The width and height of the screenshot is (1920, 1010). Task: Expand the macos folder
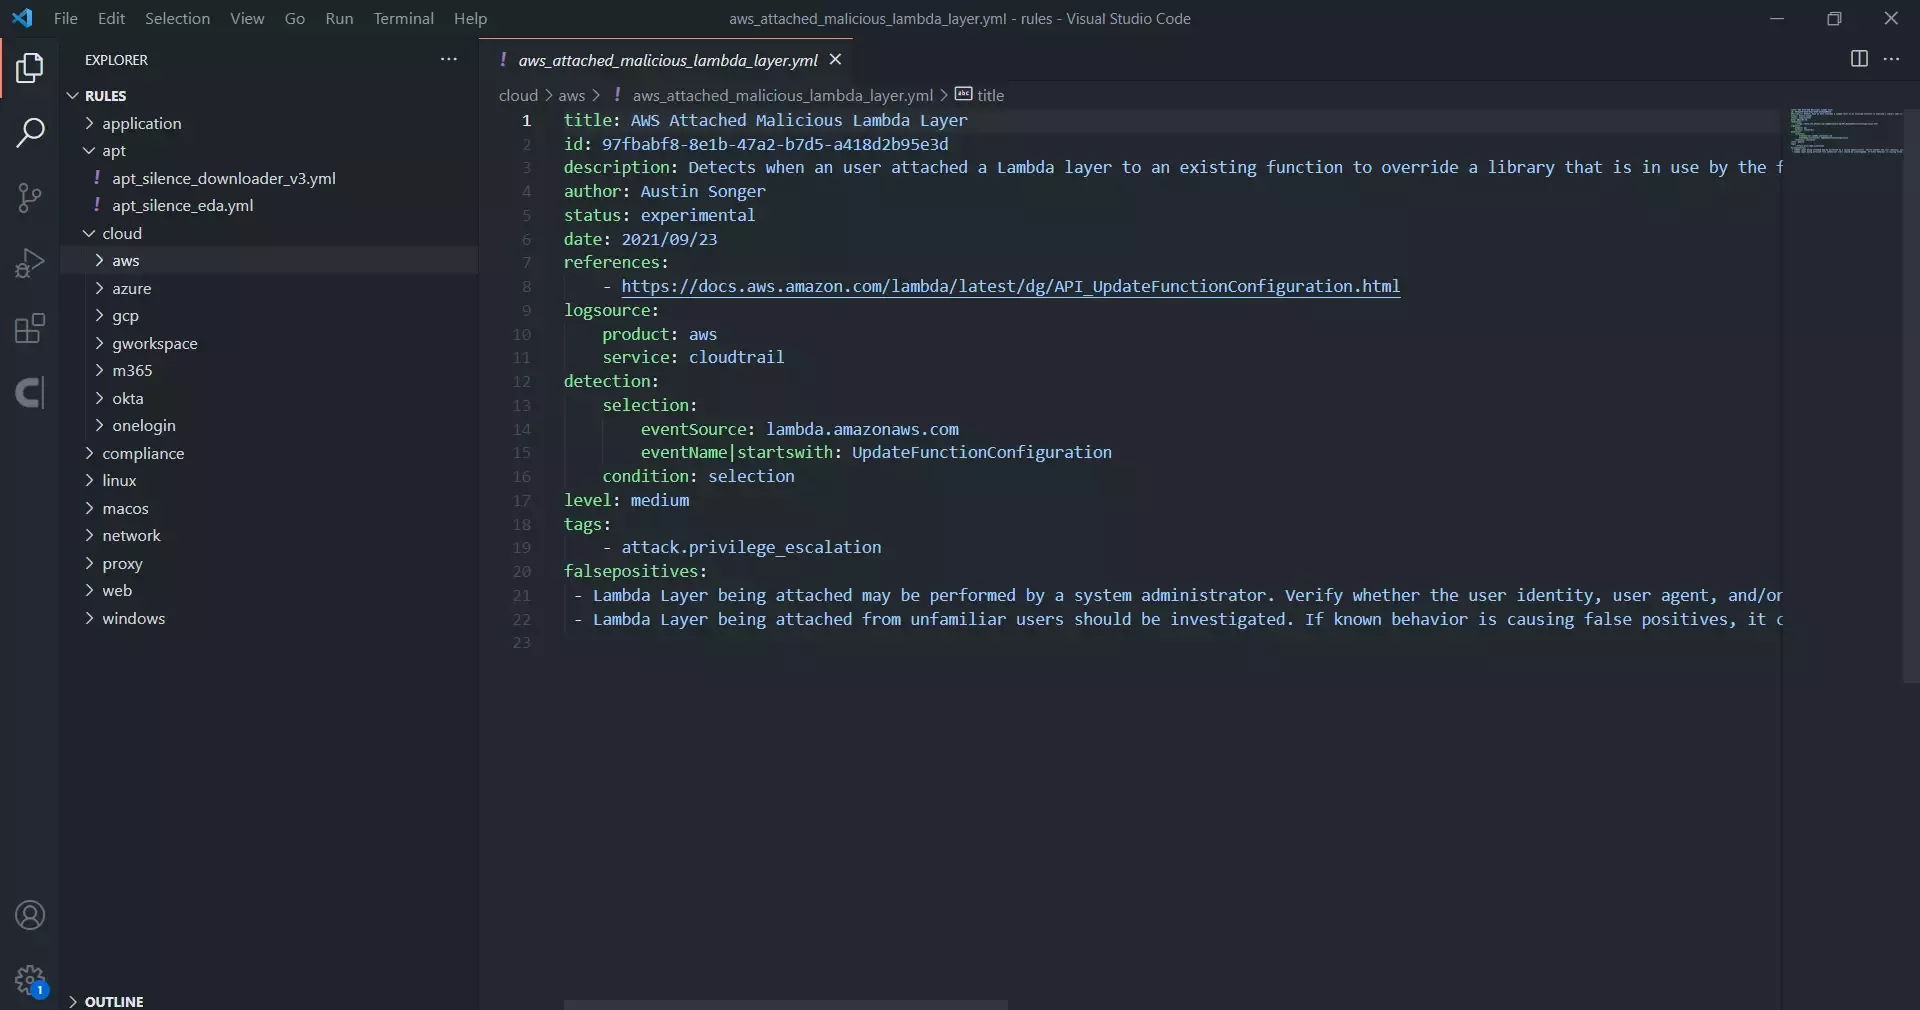click(89, 508)
